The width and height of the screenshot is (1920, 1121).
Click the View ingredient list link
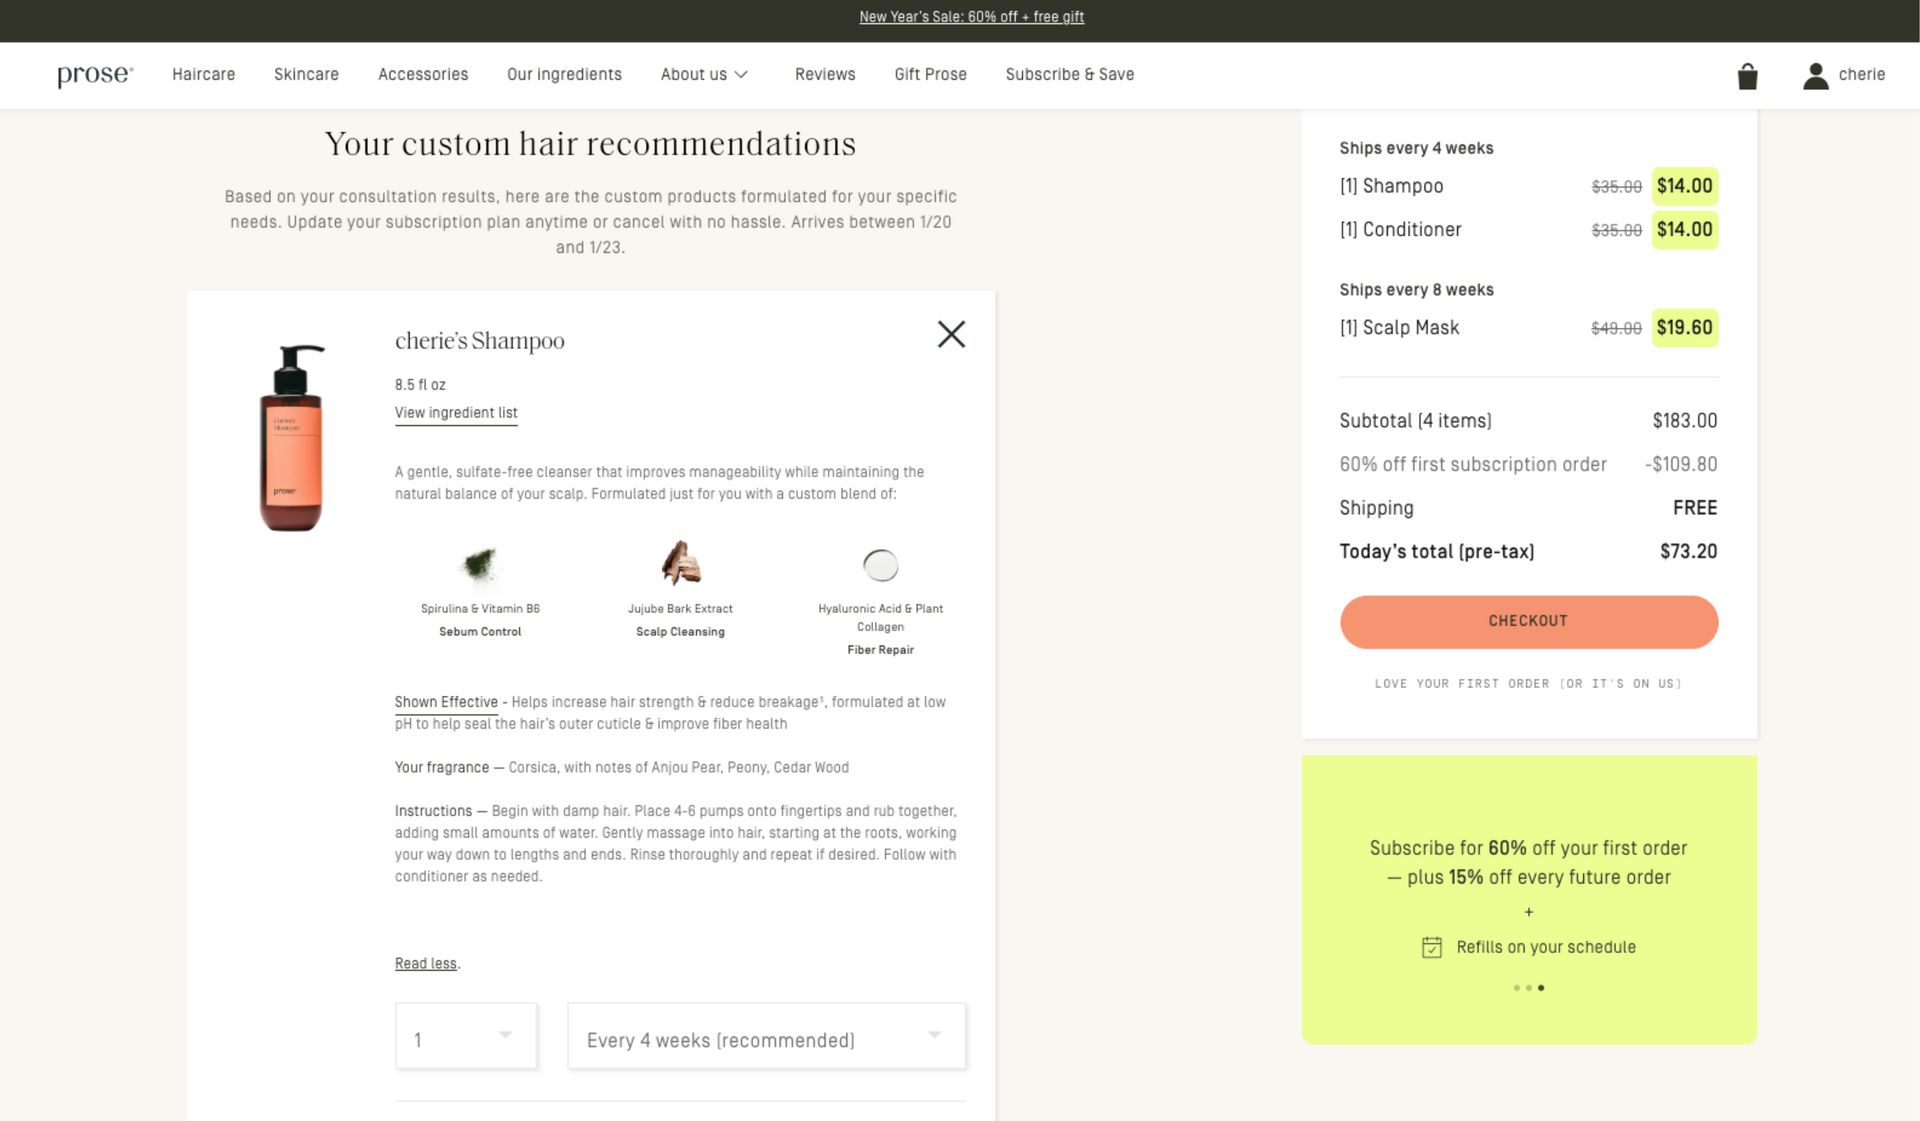(x=456, y=413)
